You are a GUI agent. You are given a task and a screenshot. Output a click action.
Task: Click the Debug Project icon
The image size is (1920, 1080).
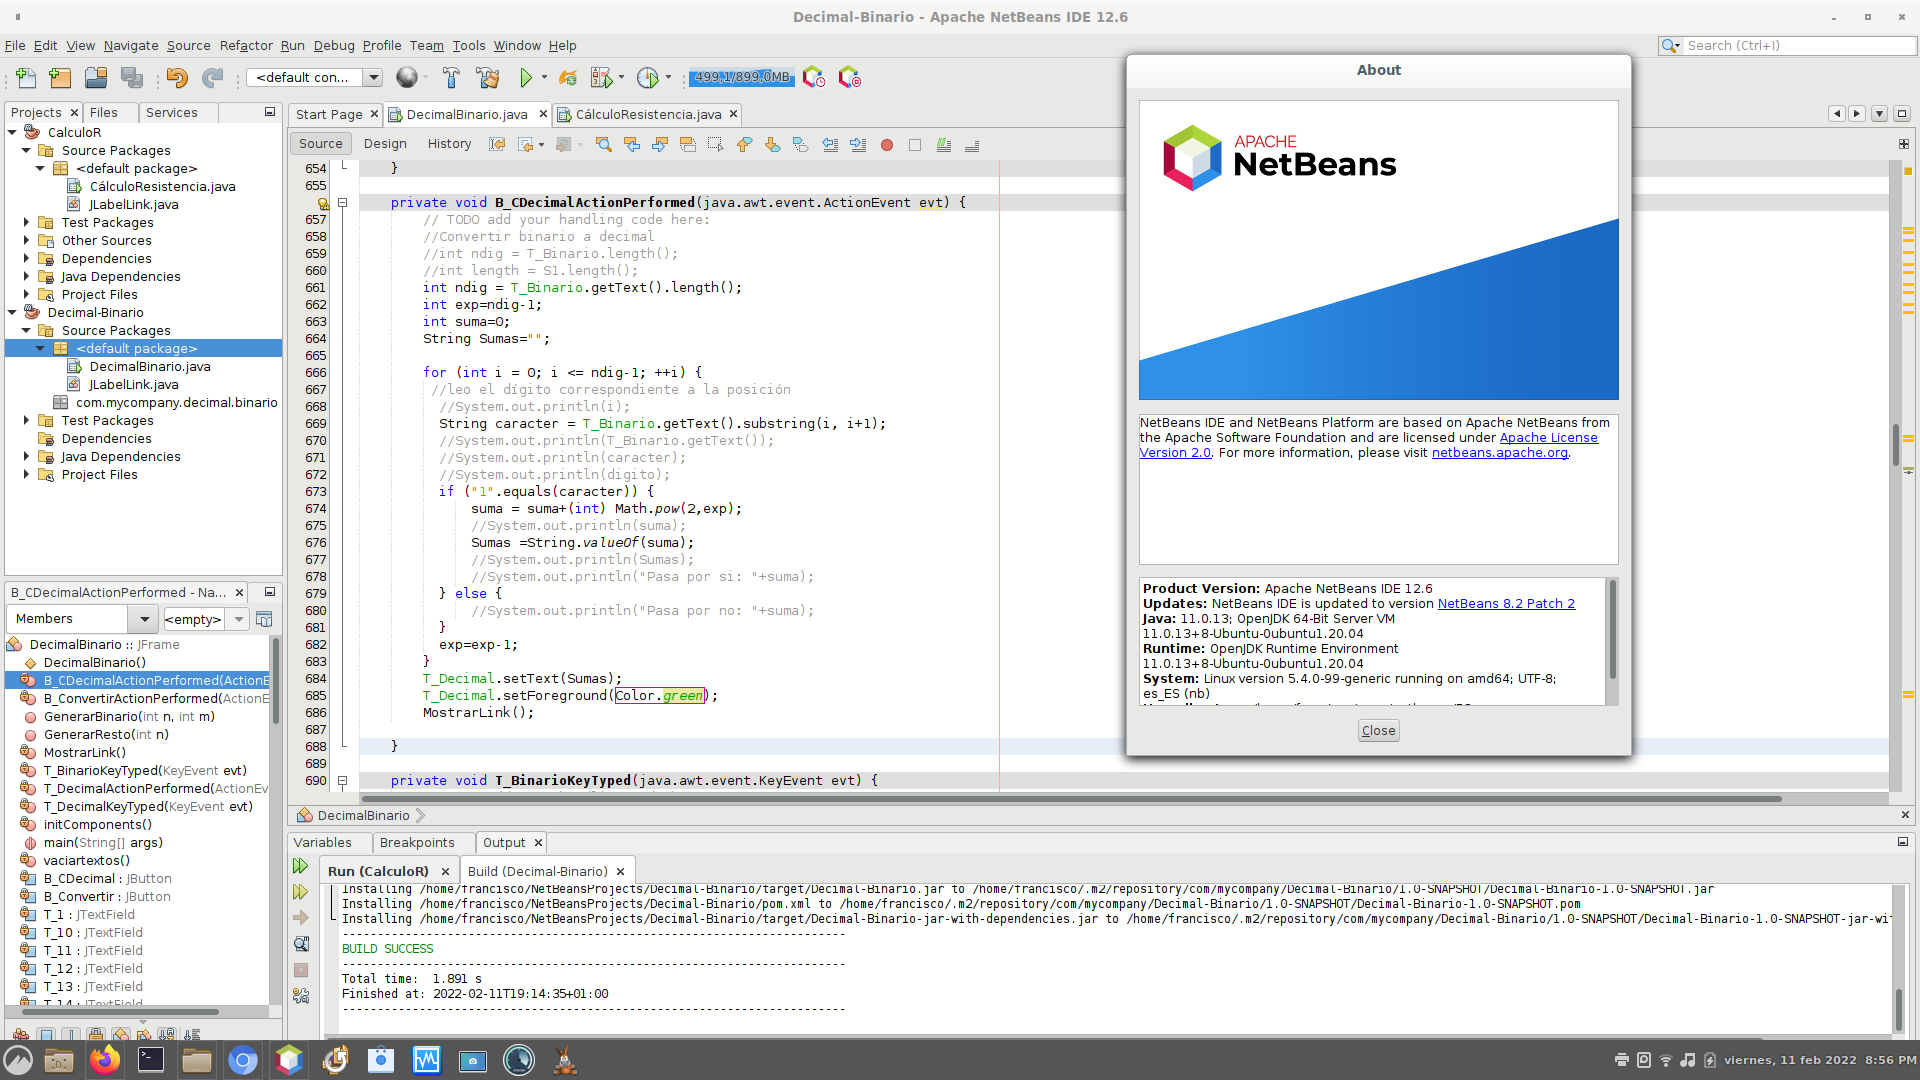(601, 78)
